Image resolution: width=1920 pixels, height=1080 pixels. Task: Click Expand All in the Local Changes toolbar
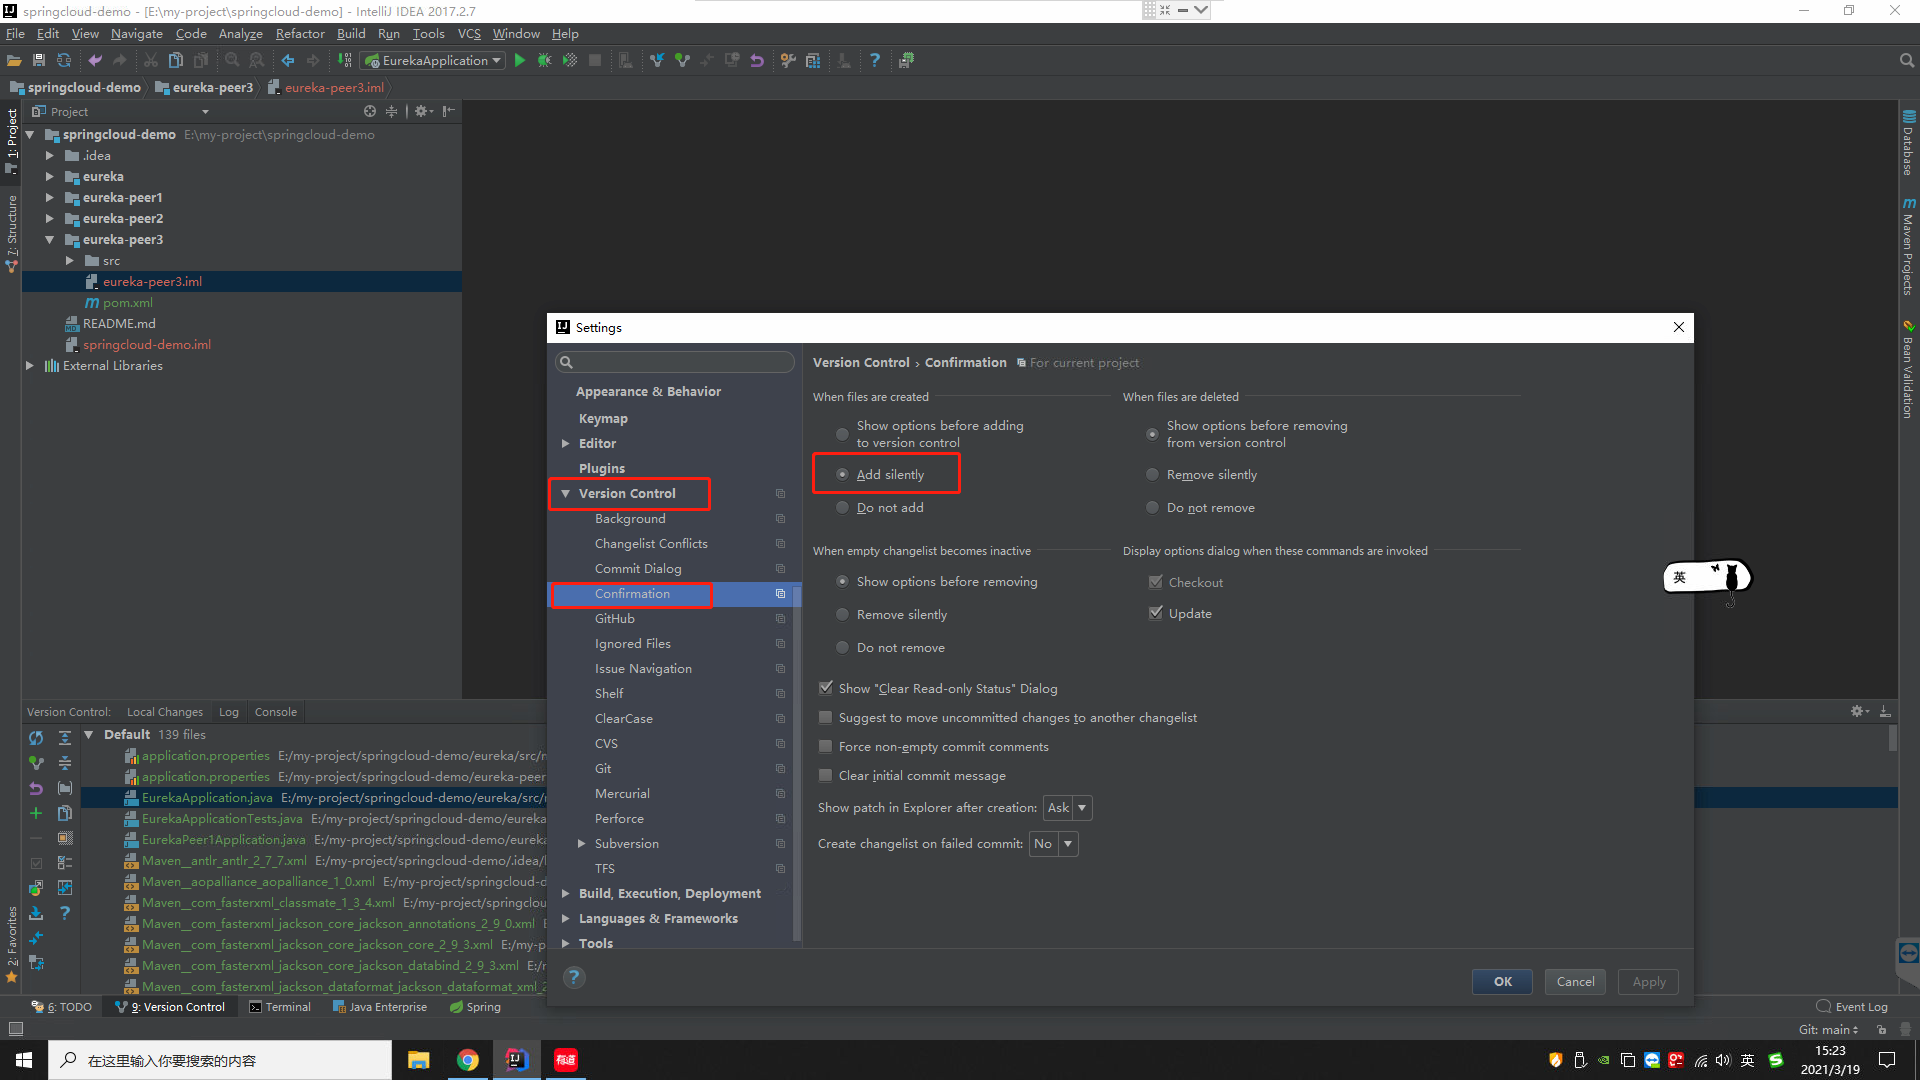[65, 738]
